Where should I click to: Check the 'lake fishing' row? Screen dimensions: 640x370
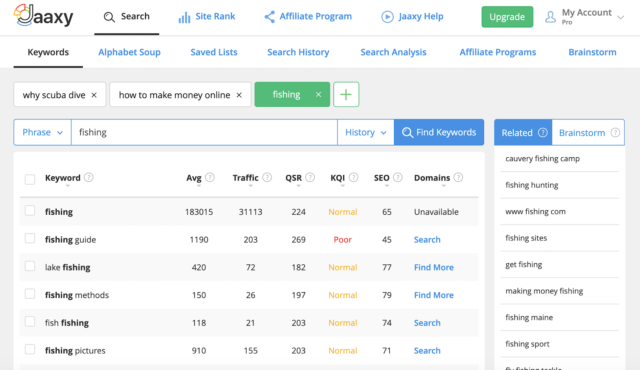(x=30, y=266)
